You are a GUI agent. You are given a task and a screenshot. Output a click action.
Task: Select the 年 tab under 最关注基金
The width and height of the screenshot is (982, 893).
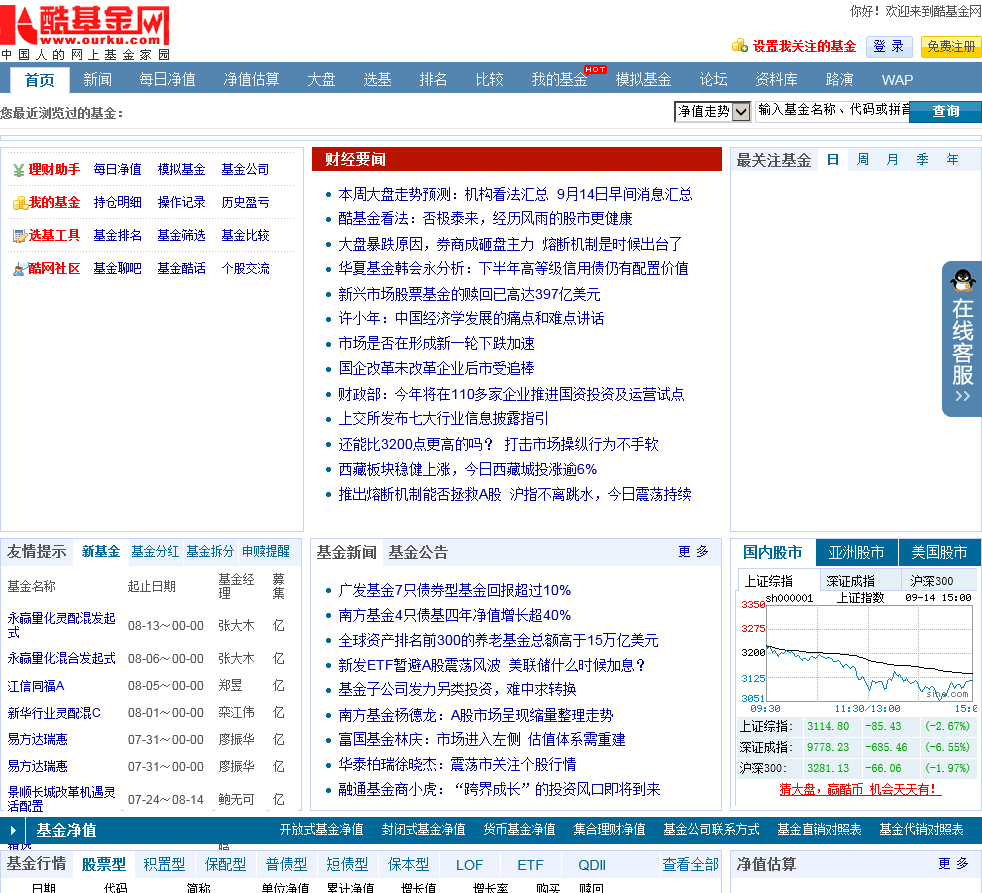(x=953, y=160)
